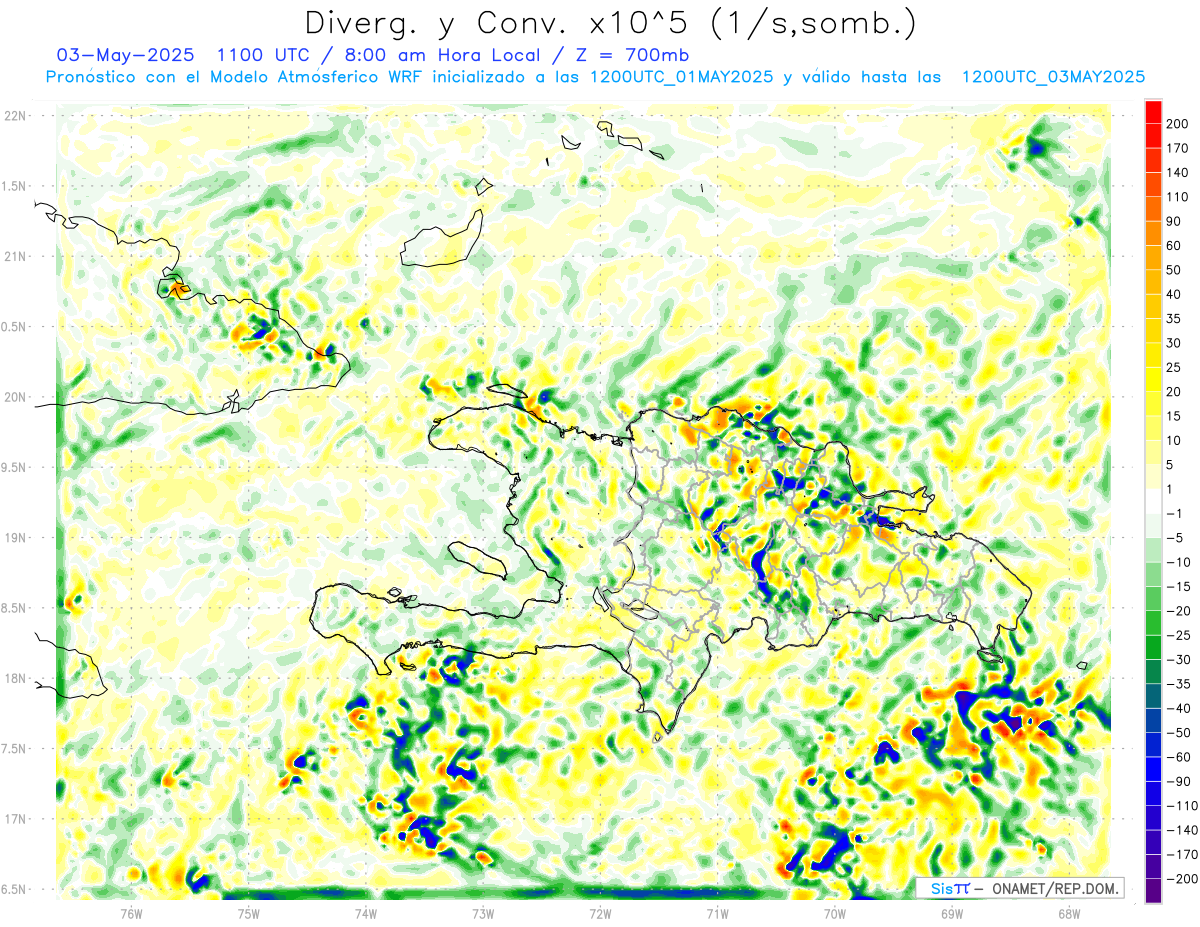Click the '1200UTC_03MAY2025' valid-until time
This screenshot has height=927, width=1200.
(1053, 77)
